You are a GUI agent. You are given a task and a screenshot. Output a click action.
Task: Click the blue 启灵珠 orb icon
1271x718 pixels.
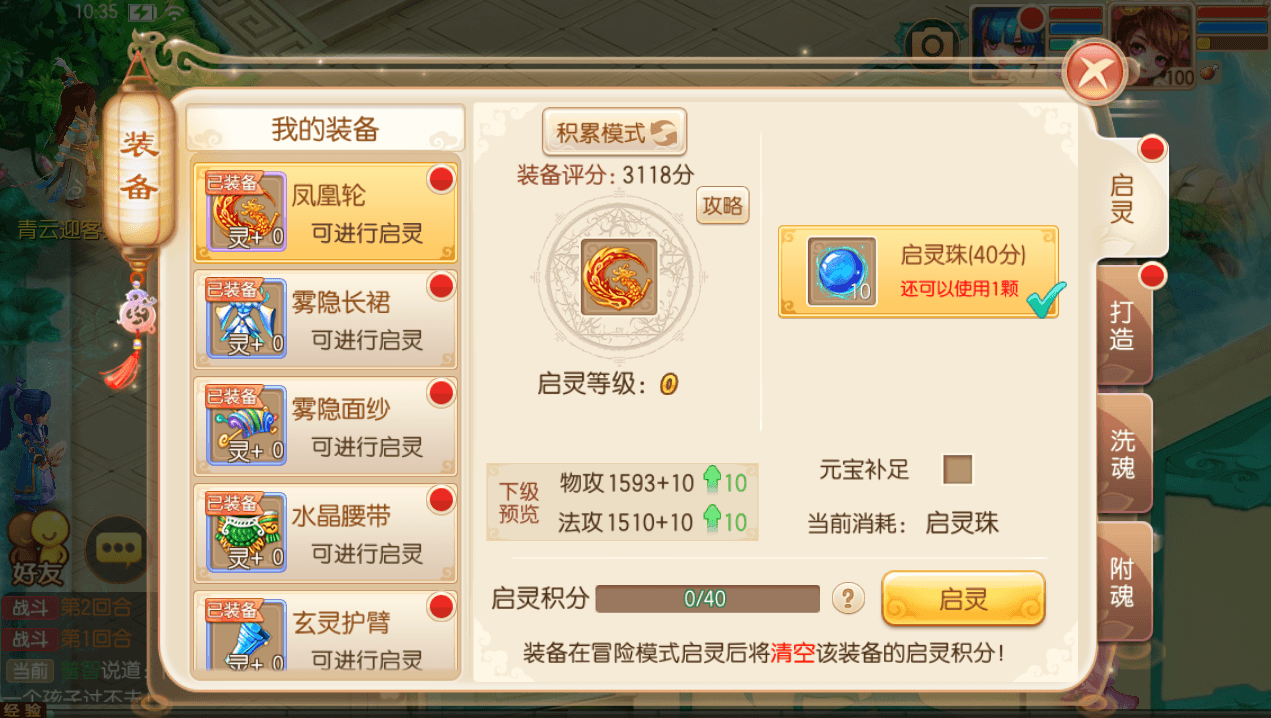click(x=841, y=271)
